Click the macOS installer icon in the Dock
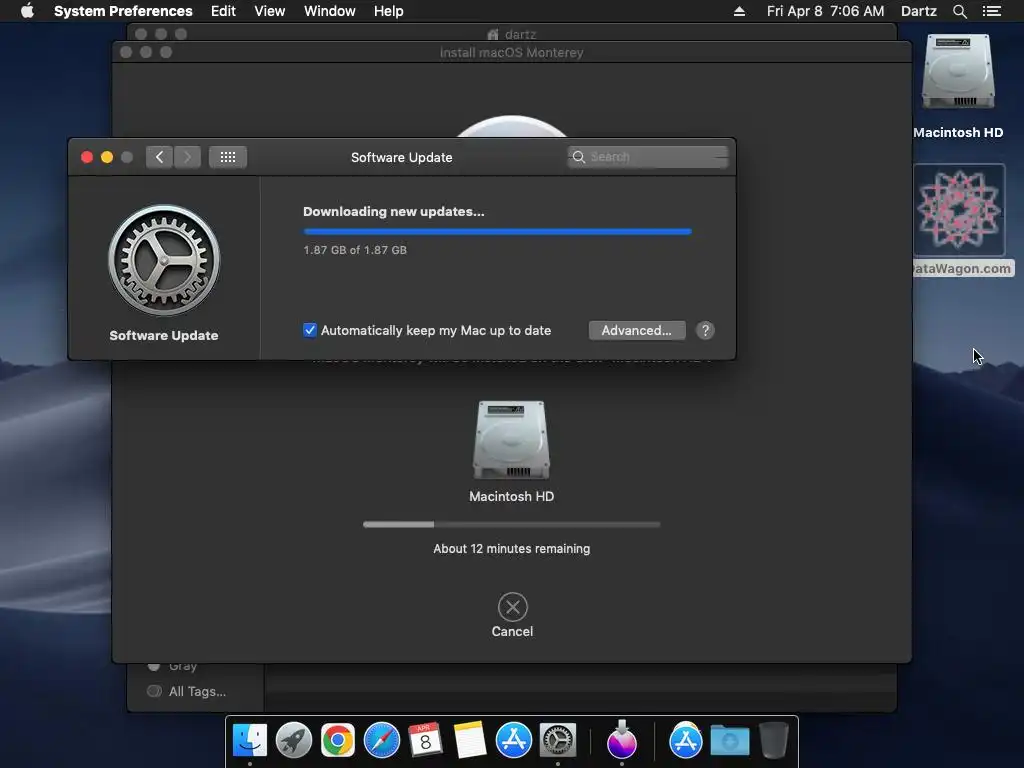This screenshot has width=1024, height=768. point(622,739)
